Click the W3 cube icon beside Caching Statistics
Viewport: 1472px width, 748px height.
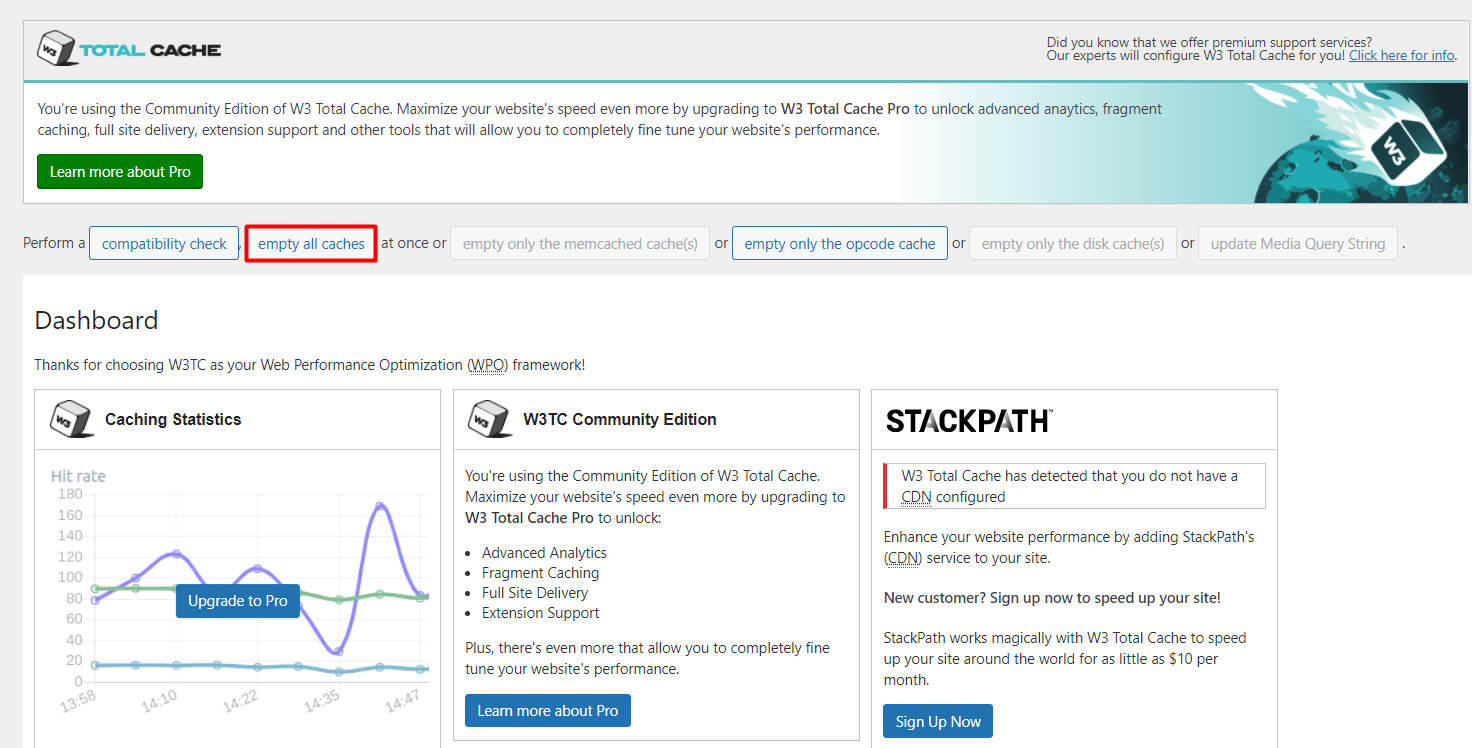(70, 419)
